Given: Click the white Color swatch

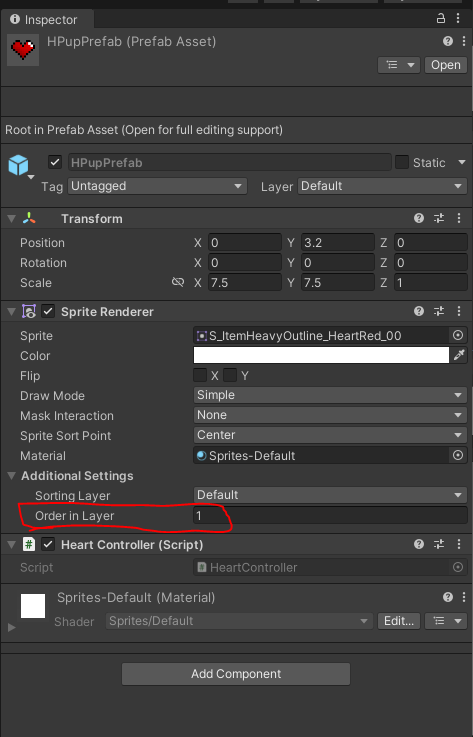Looking at the screenshot, I should click(321, 355).
